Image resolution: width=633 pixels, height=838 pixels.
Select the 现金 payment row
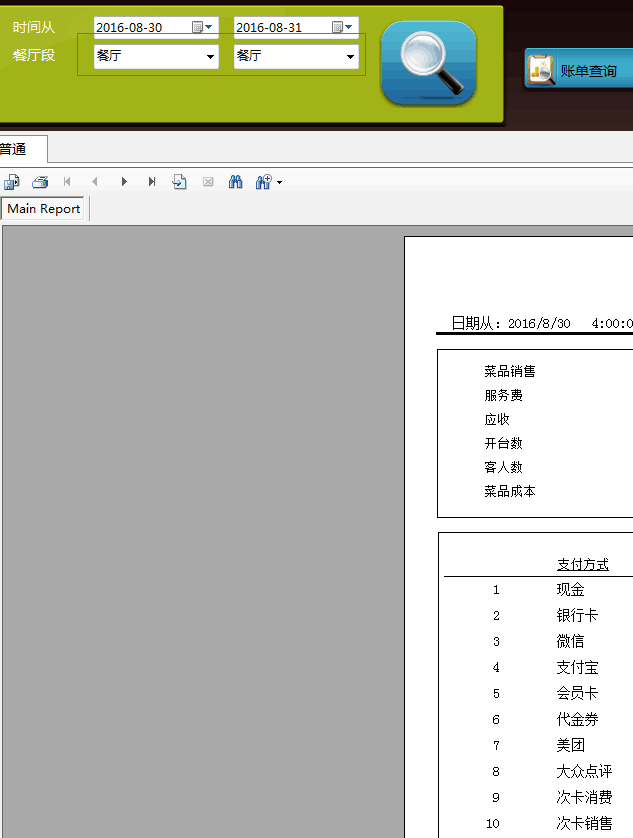click(570, 589)
